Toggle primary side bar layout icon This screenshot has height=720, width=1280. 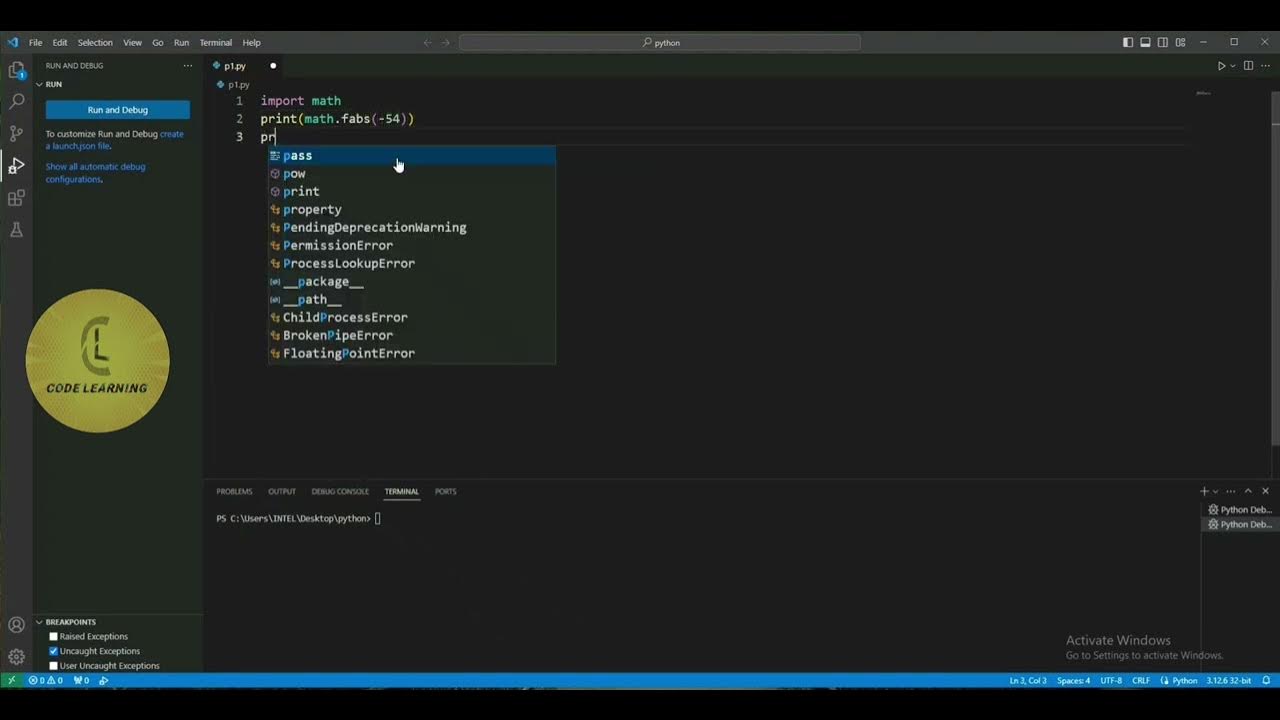click(1128, 42)
